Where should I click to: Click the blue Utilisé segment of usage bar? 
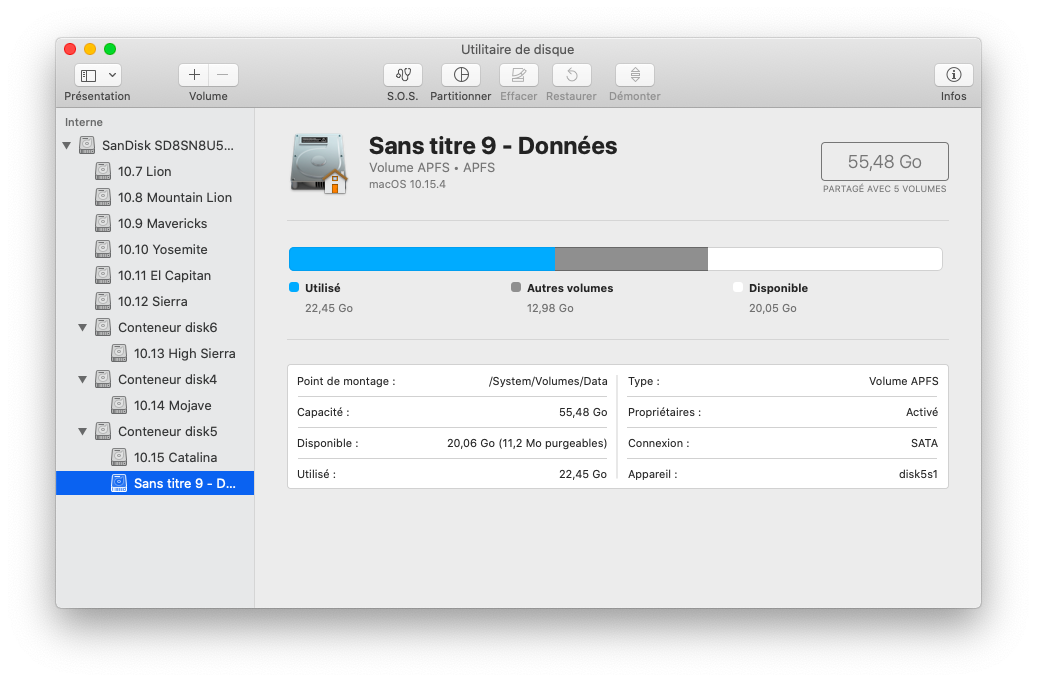(x=422, y=259)
